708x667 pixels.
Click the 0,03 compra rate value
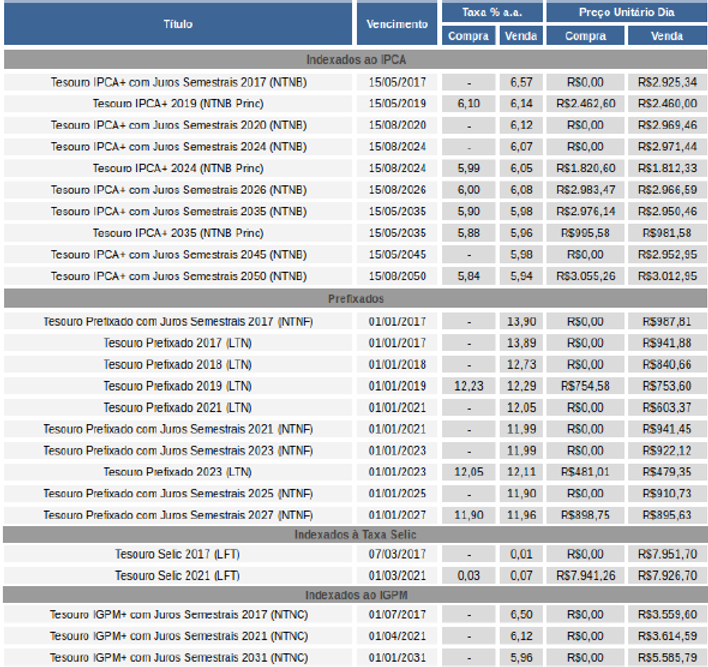click(x=469, y=576)
